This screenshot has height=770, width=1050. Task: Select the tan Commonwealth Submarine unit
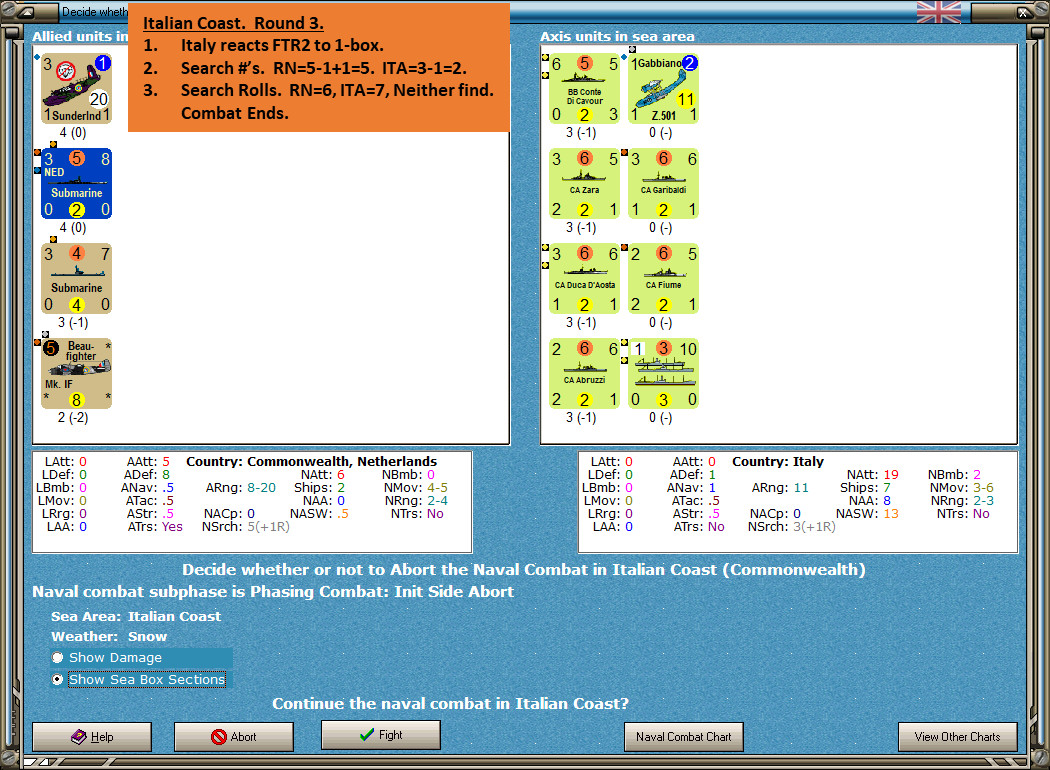click(76, 279)
